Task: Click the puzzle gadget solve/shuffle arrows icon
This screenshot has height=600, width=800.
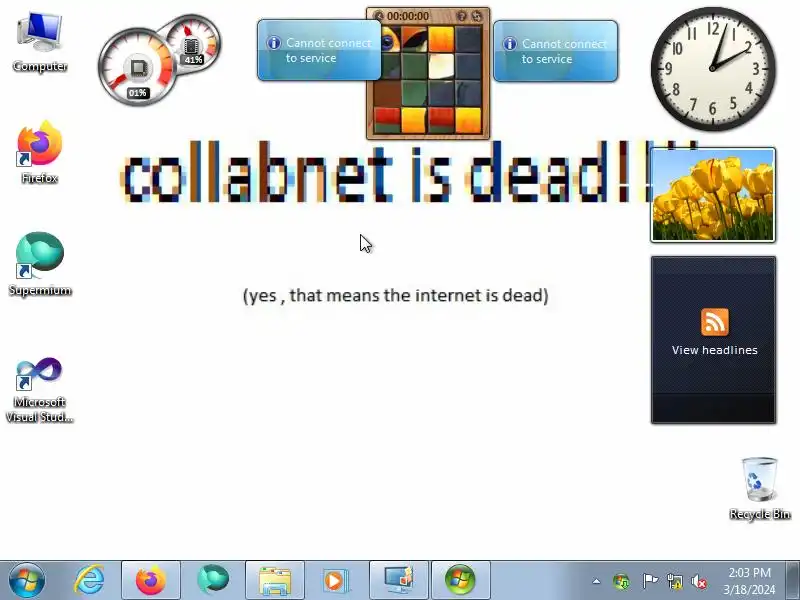Action: tap(477, 16)
